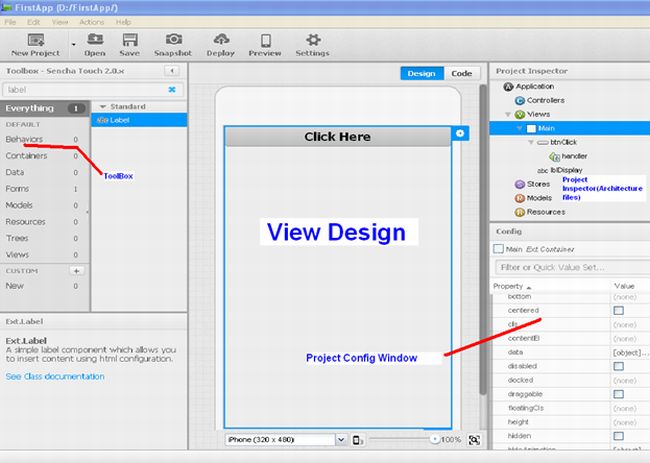Screen dimensions: 650x463
Task: Select the Models toolbox category
Action: coord(45,205)
